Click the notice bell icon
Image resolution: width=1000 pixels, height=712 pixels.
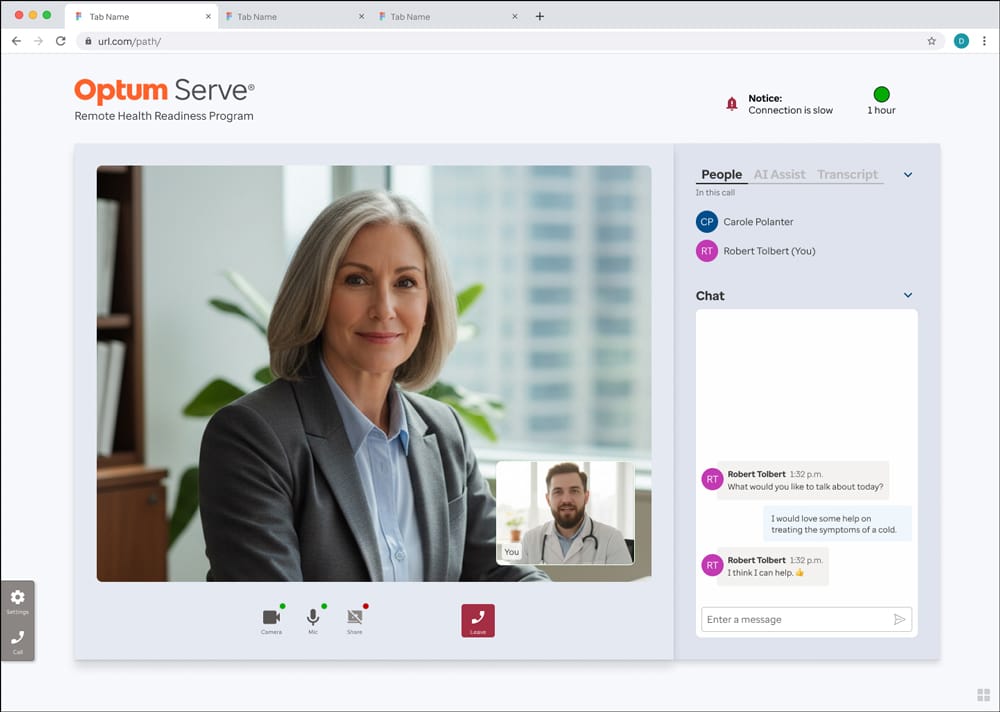732,104
